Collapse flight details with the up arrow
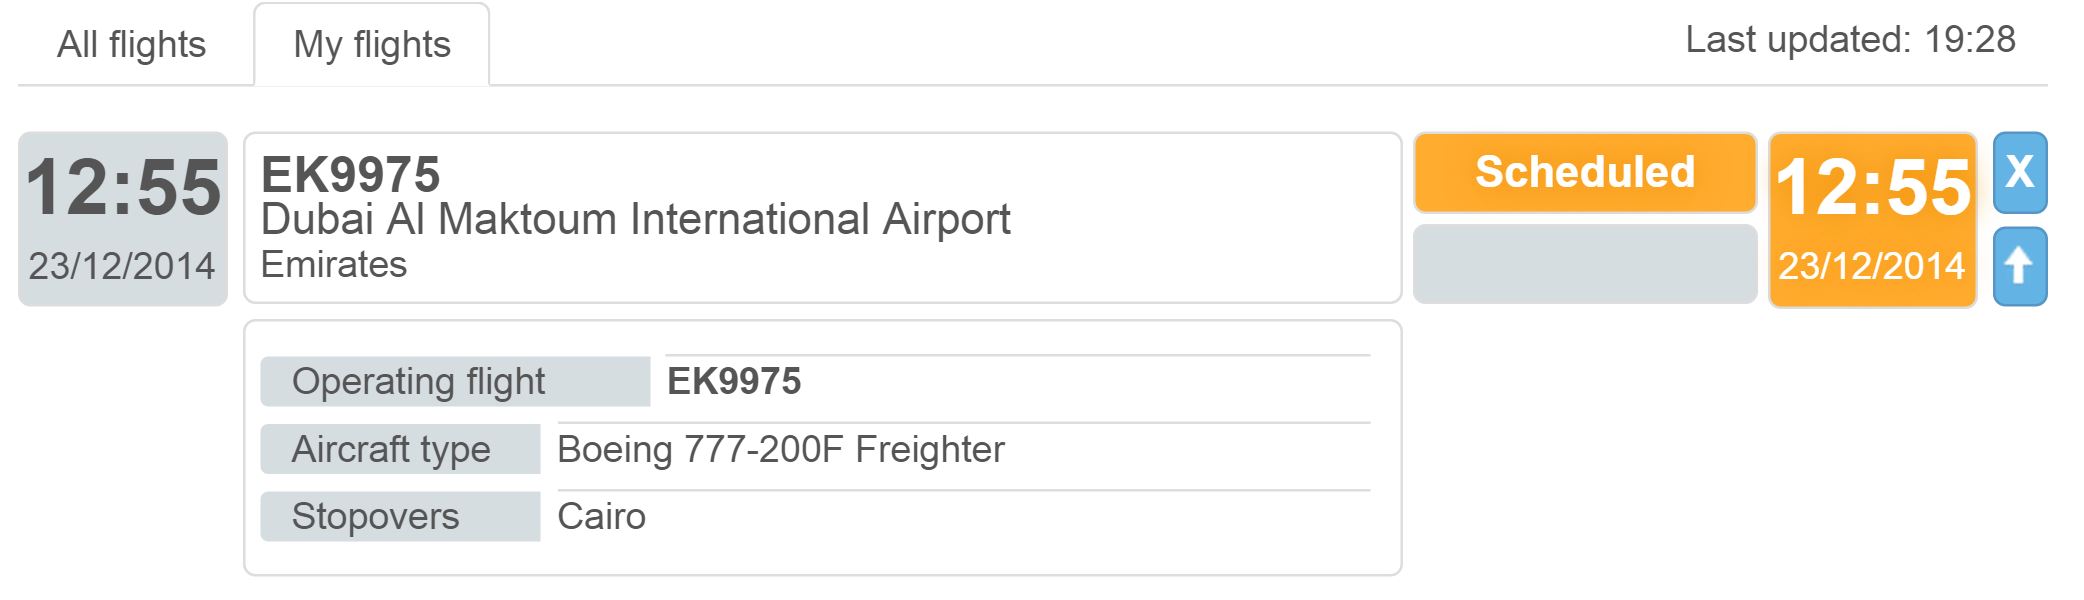Viewport: 2084px width, 600px height. (x=2020, y=266)
